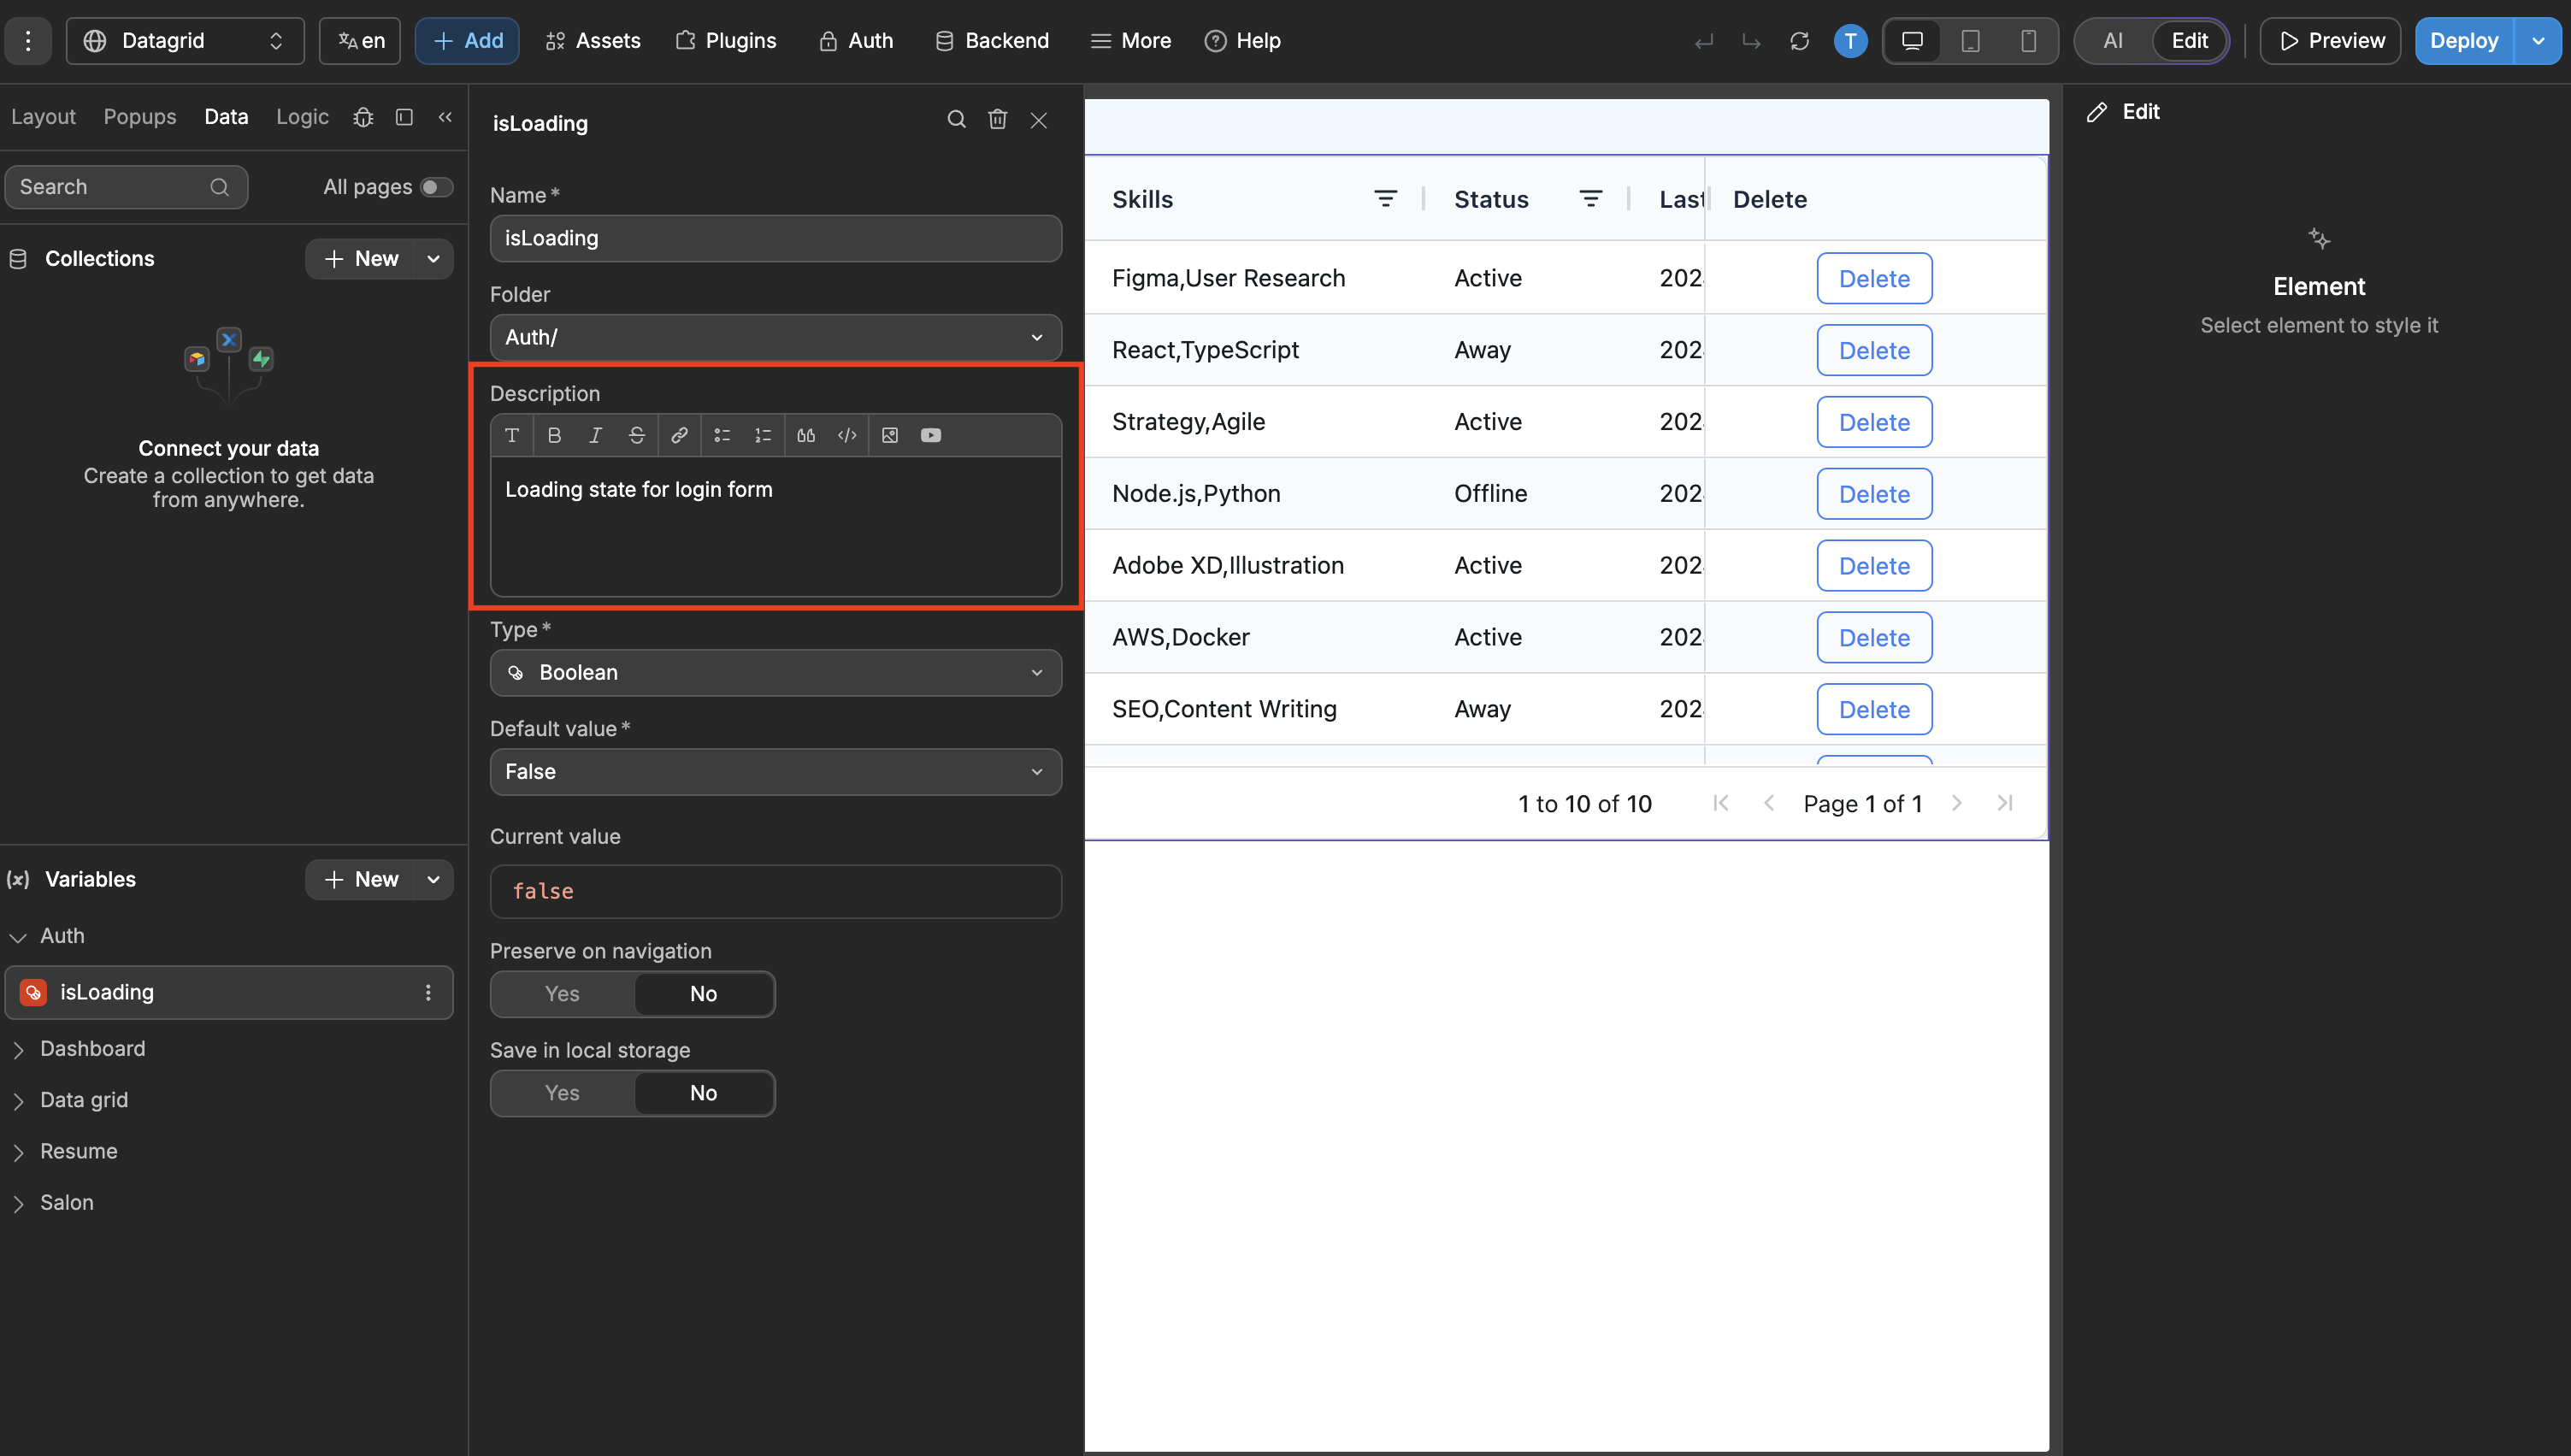
Task: Switch to mobile device preview icon
Action: click(x=2028, y=41)
